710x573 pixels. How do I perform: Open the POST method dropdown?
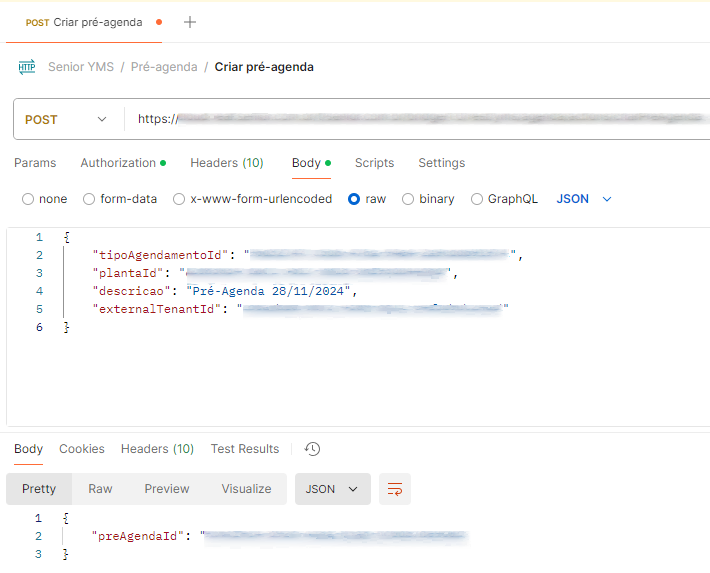point(66,119)
